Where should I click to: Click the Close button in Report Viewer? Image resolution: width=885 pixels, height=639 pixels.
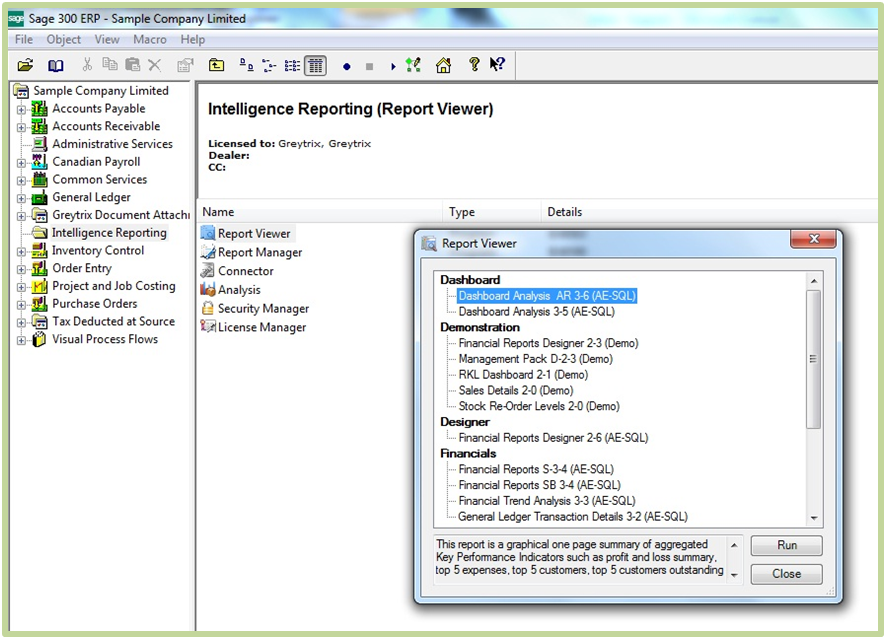coord(786,574)
